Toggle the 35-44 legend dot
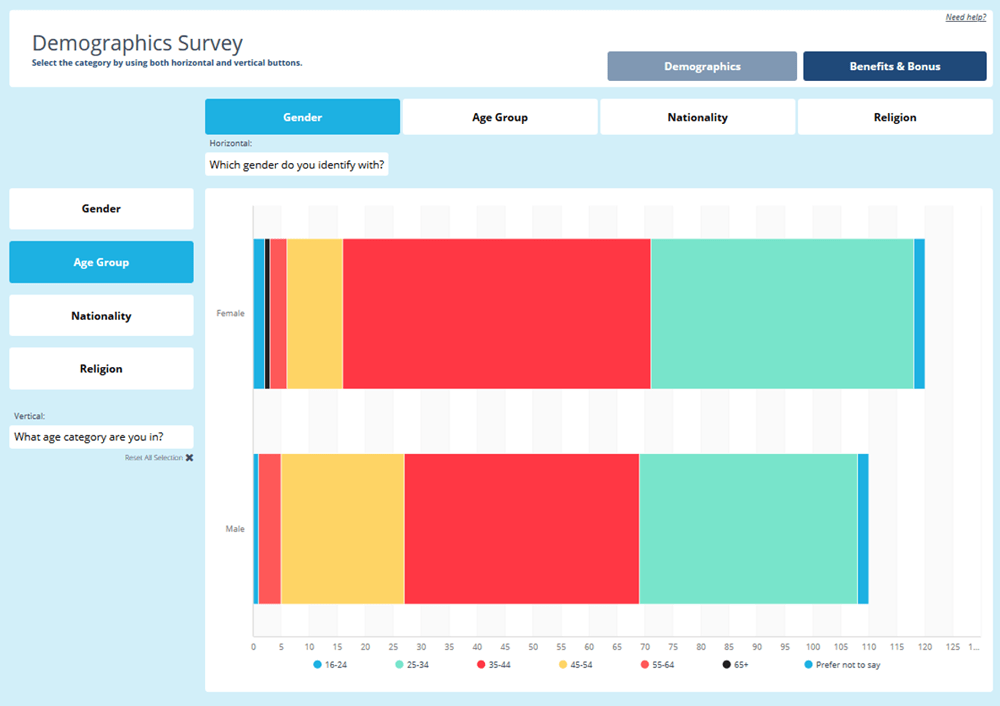1000x706 pixels. [481, 665]
